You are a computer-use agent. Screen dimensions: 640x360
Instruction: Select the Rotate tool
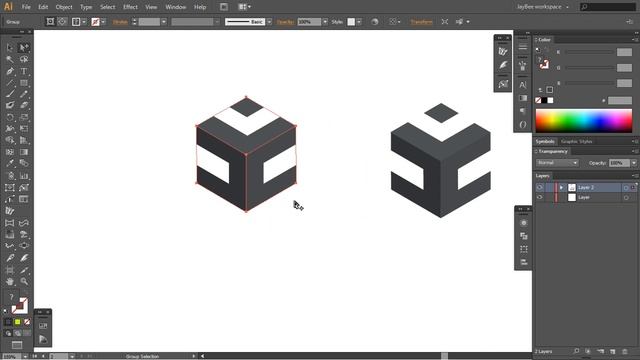pyautogui.click(x=10, y=118)
